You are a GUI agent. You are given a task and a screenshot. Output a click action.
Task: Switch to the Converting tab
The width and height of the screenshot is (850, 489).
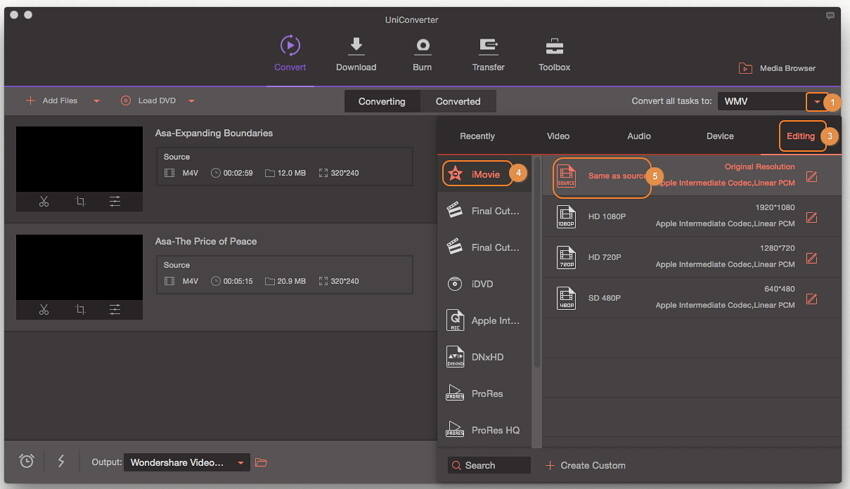coord(382,101)
